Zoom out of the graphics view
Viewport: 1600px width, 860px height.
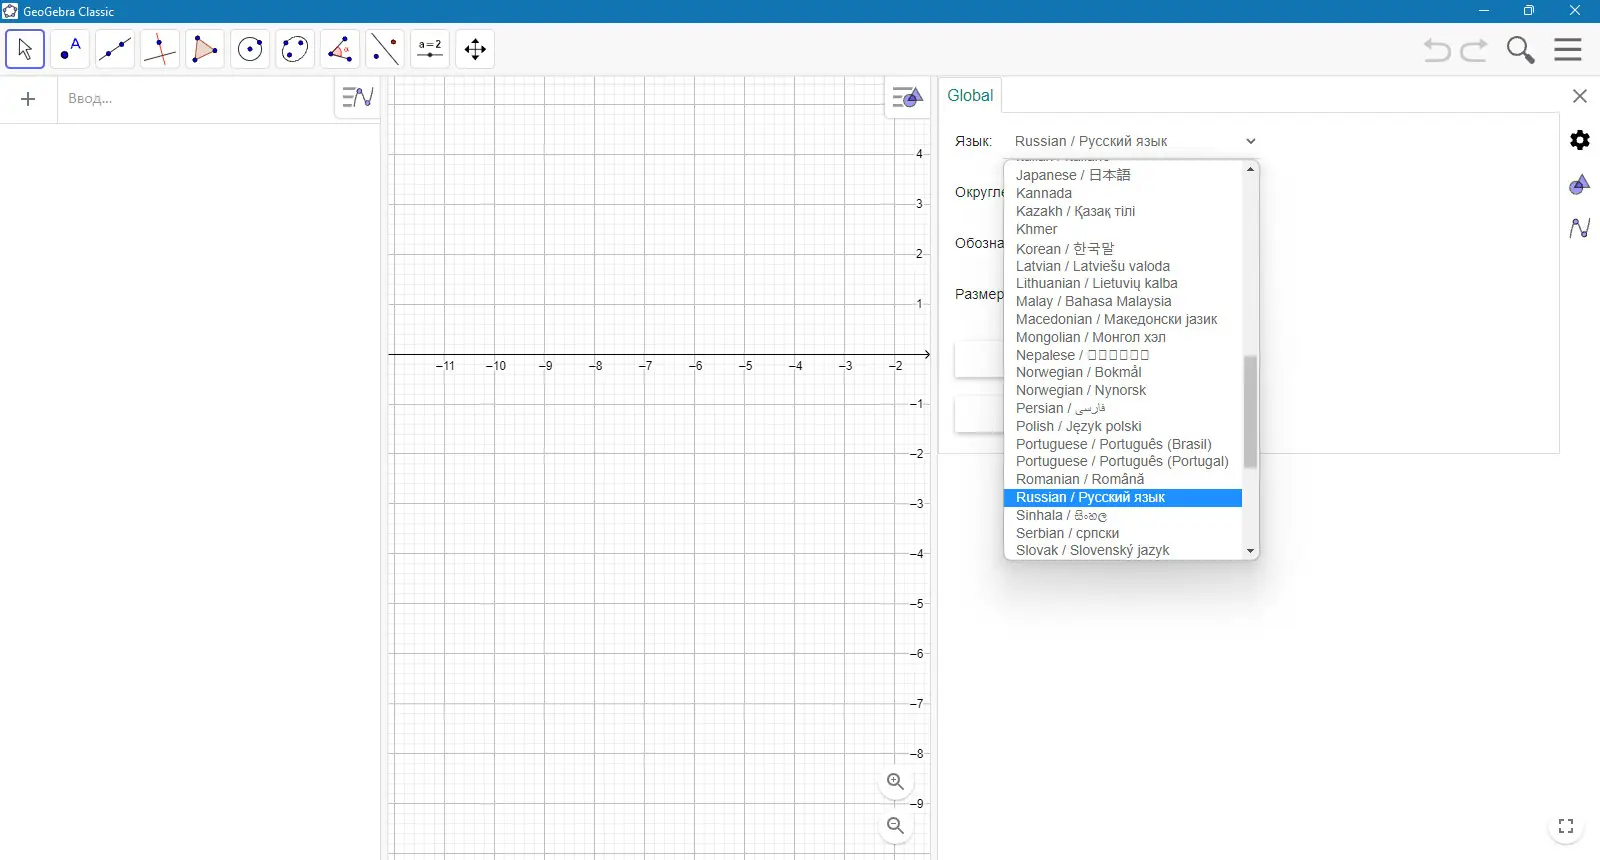tap(896, 826)
